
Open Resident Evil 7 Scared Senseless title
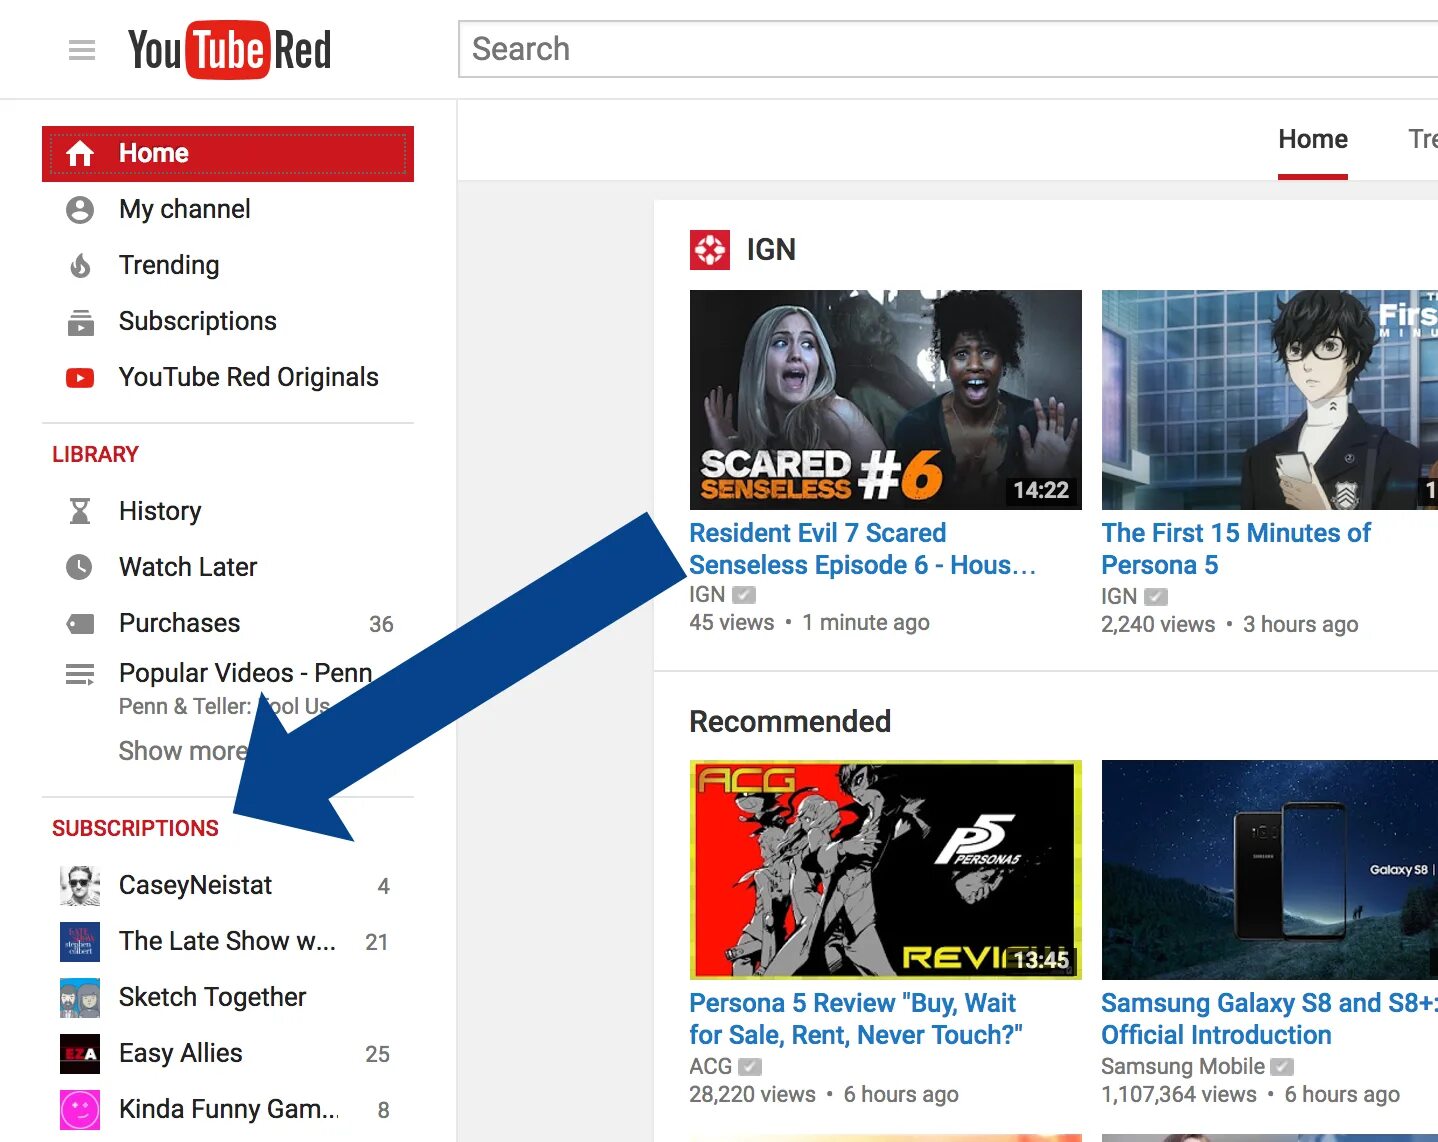click(x=862, y=549)
